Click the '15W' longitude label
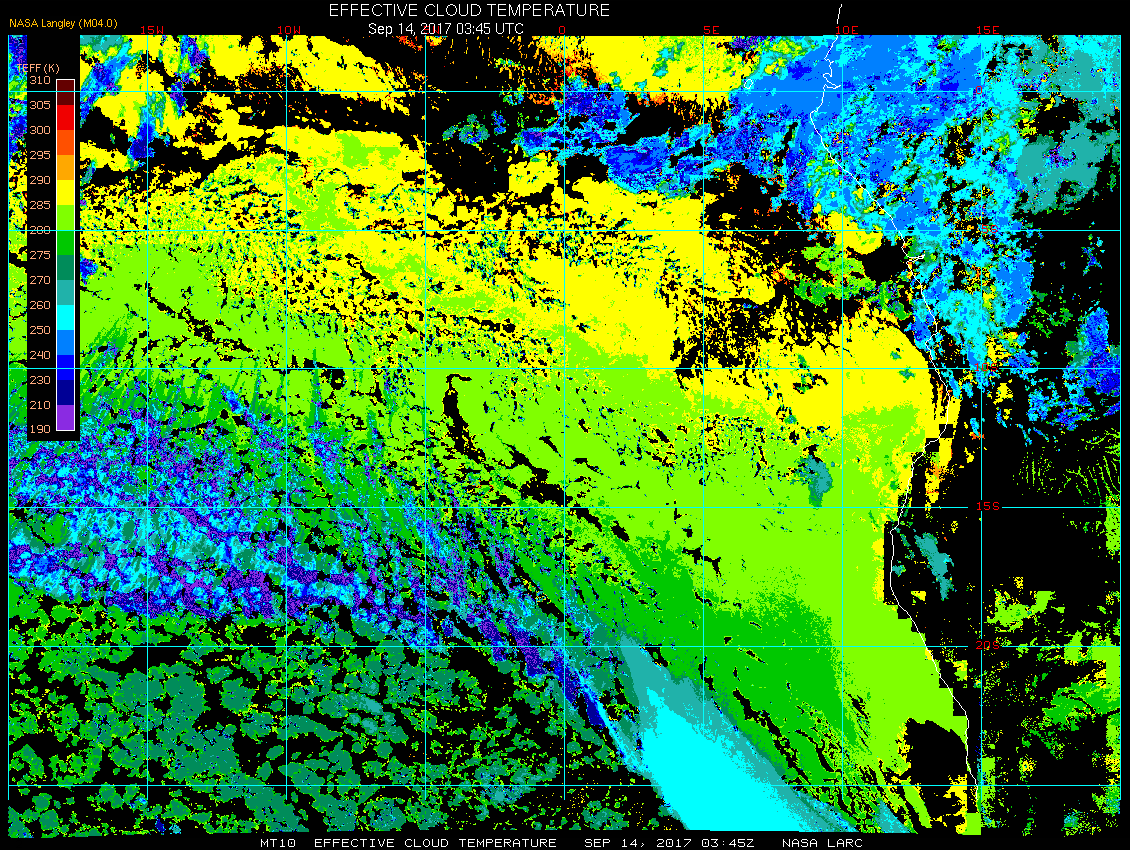Screen dimensions: 1130x850 coord(151,30)
